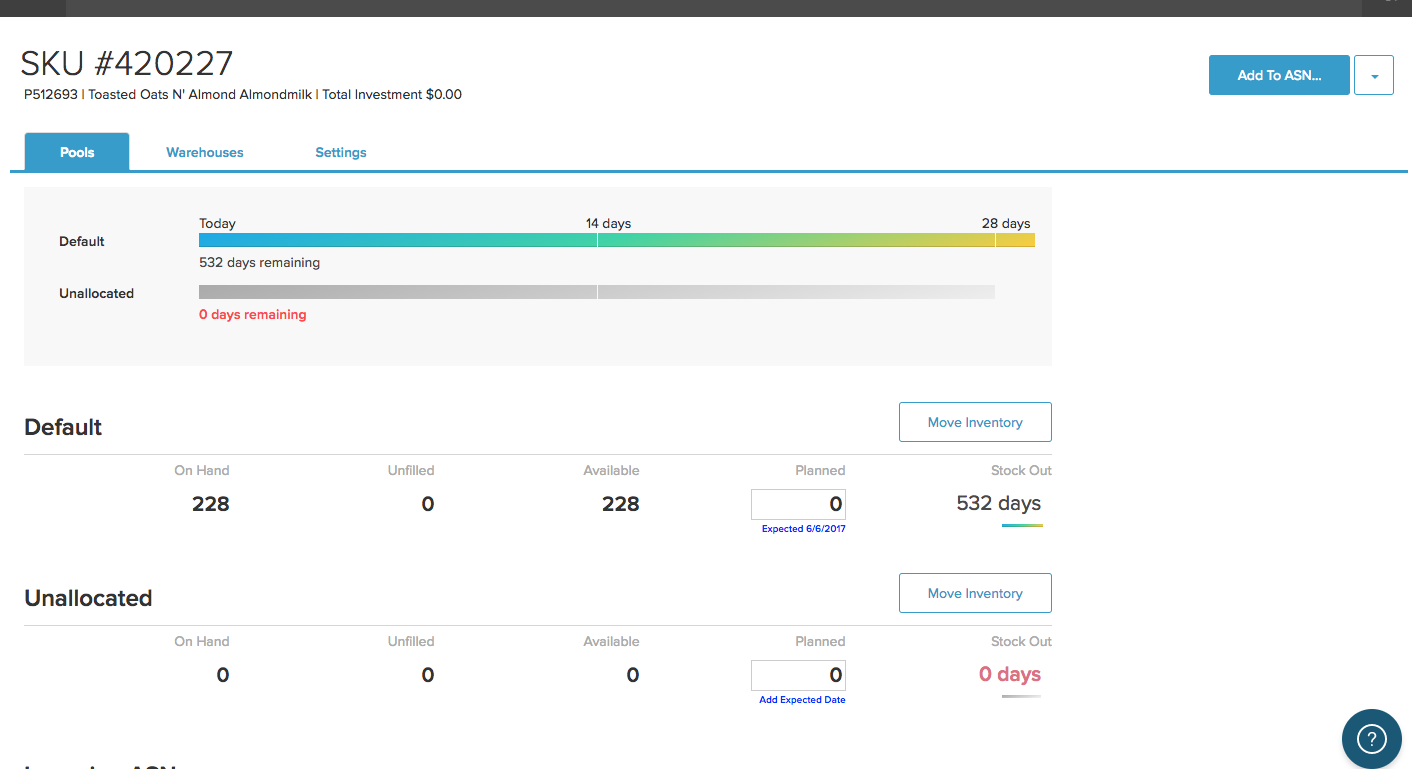Select the Pools tab

77,152
